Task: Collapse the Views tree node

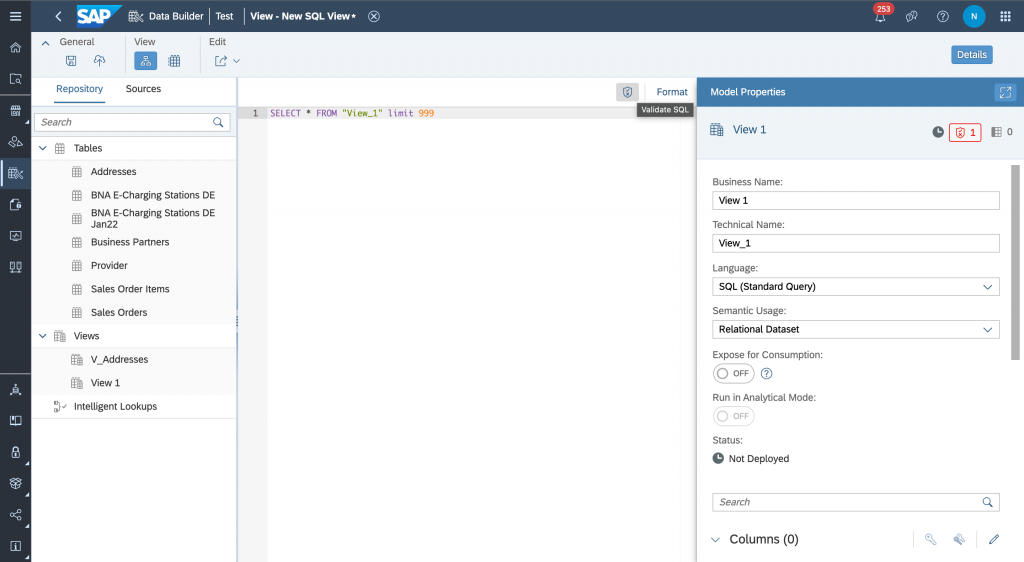Action: tap(43, 336)
